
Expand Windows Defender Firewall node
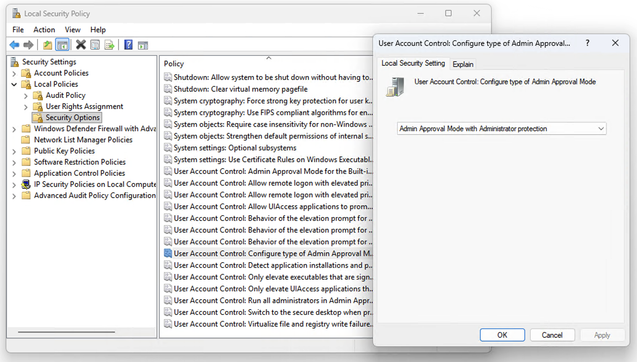point(14,129)
